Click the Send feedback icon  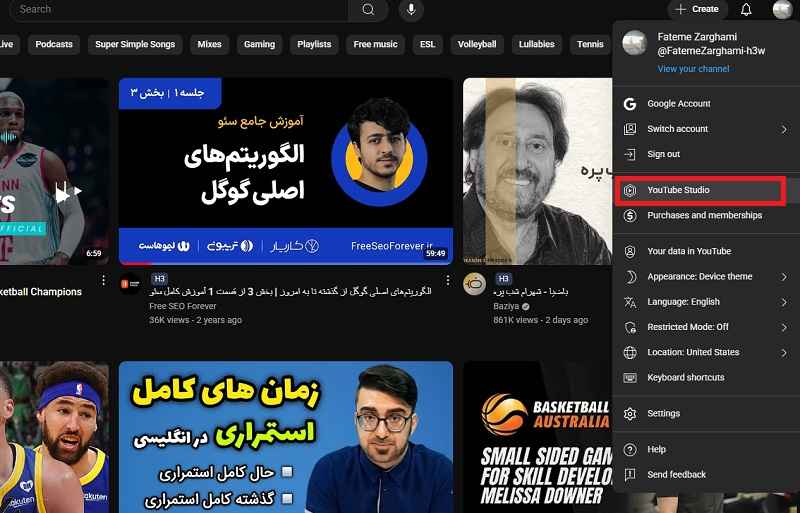[630, 475]
